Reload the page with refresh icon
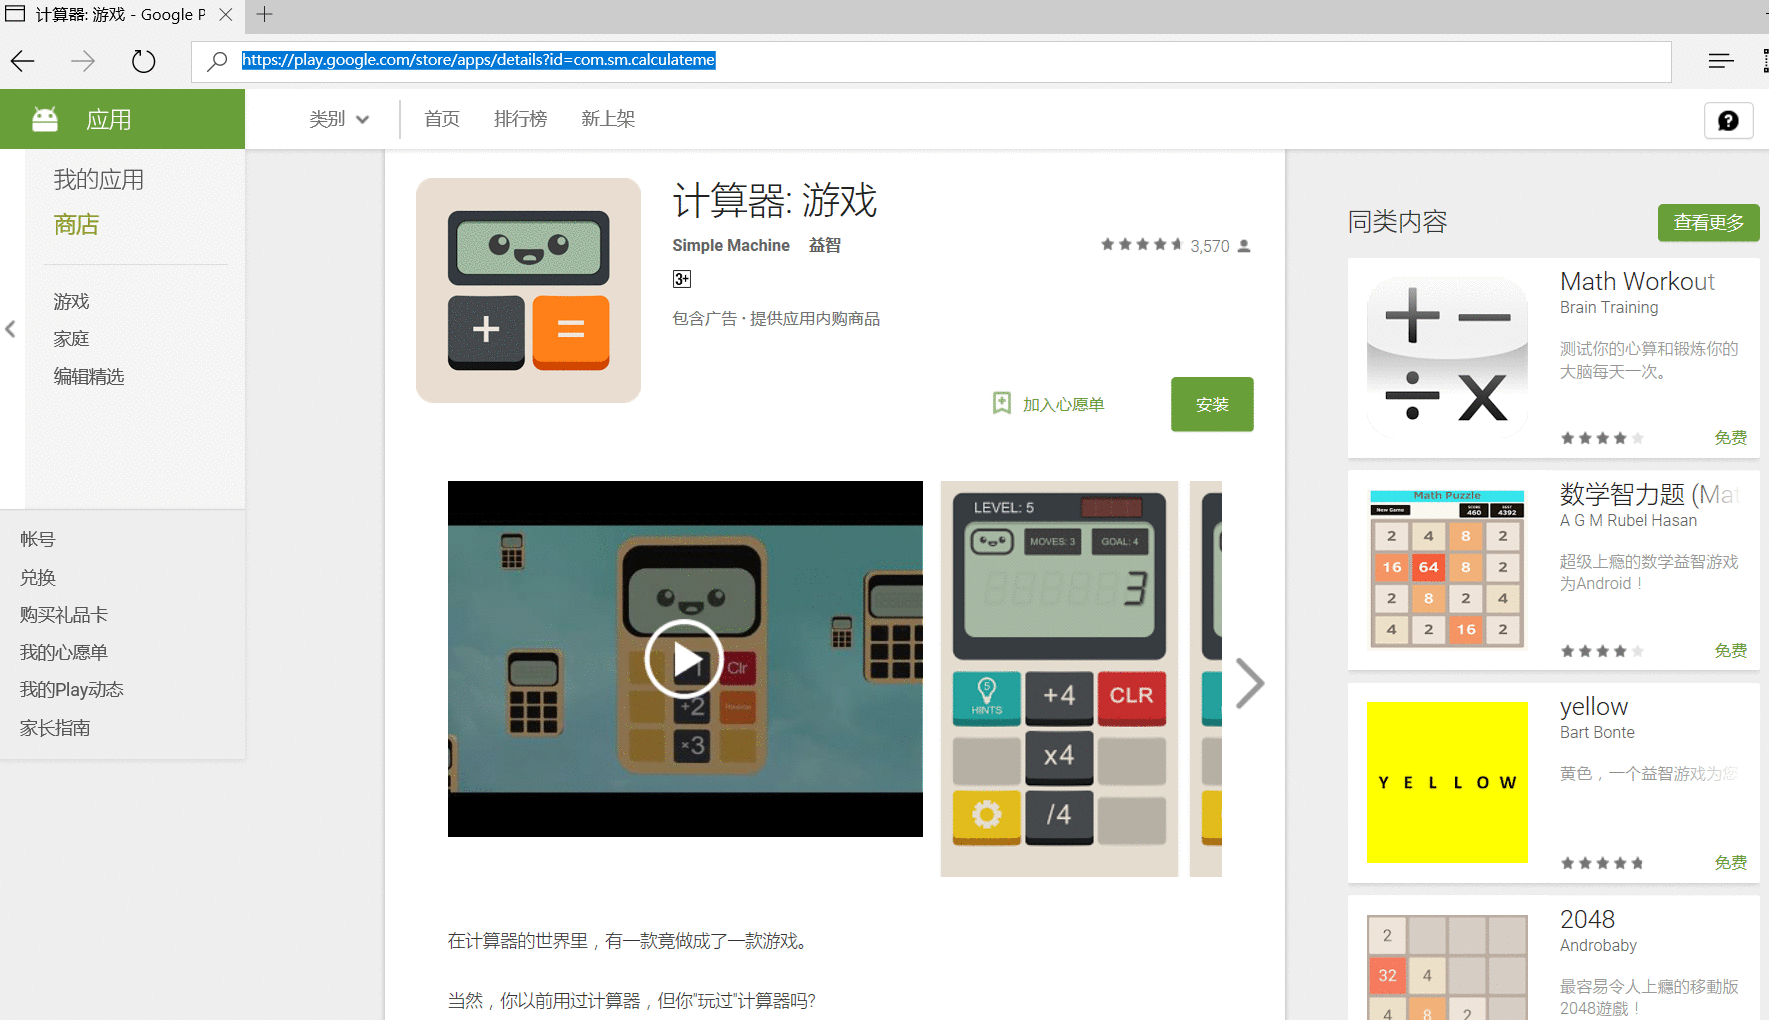Screen dimensions: 1769x1020 (144, 62)
